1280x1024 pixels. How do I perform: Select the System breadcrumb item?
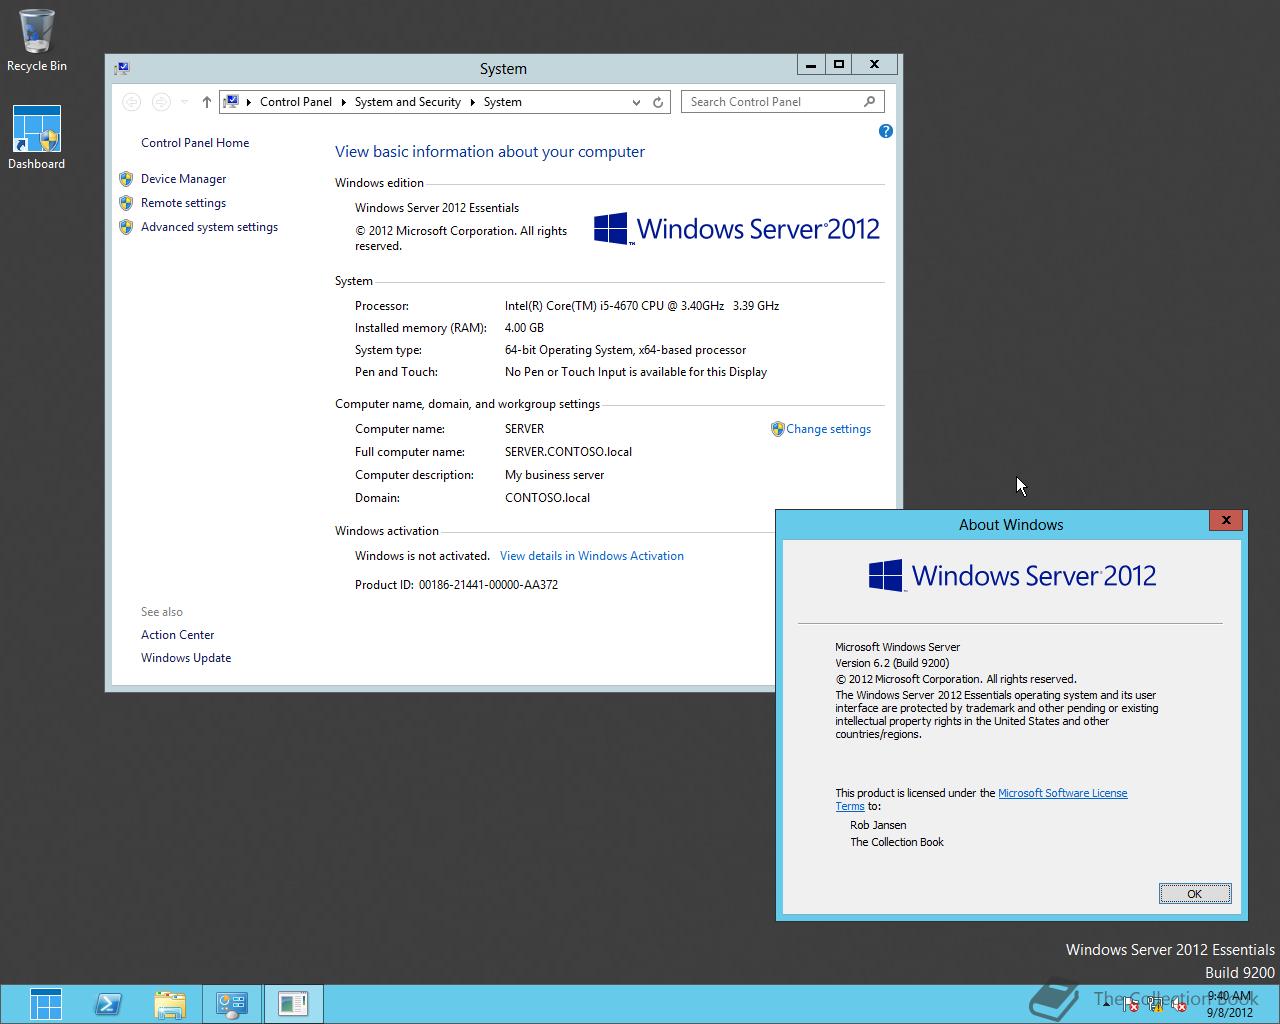(x=502, y=102)
